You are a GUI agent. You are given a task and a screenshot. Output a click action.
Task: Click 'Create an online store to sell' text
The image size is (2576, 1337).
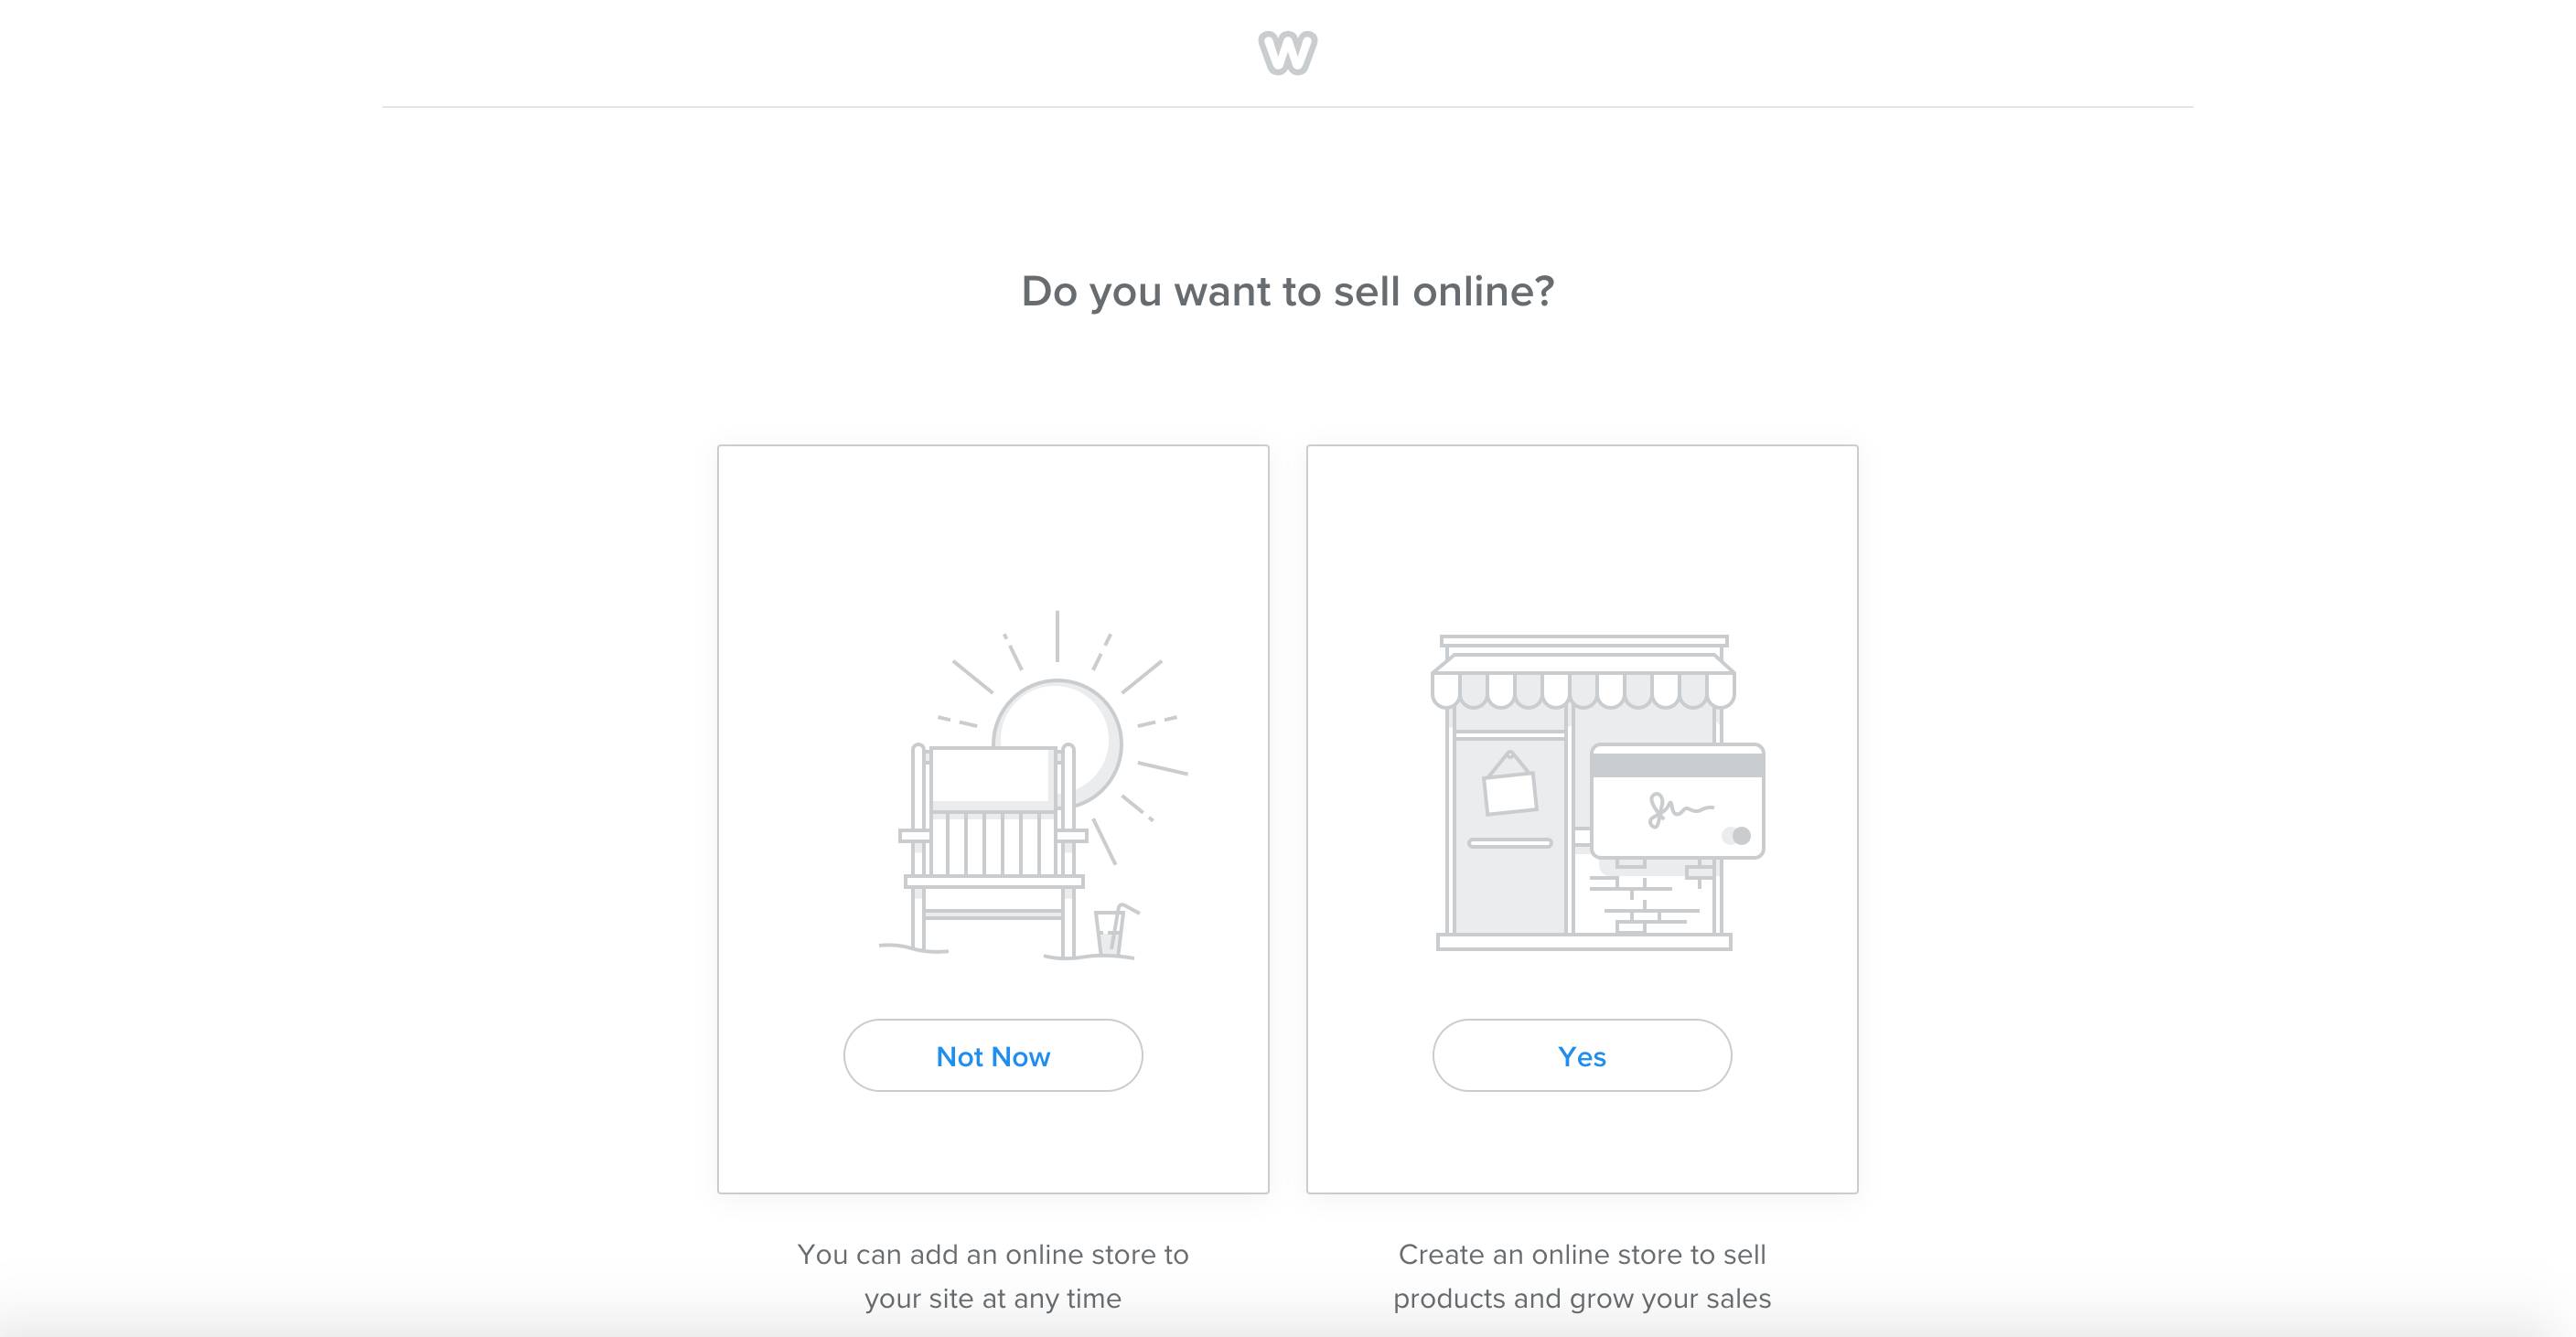point(1582,1254)
